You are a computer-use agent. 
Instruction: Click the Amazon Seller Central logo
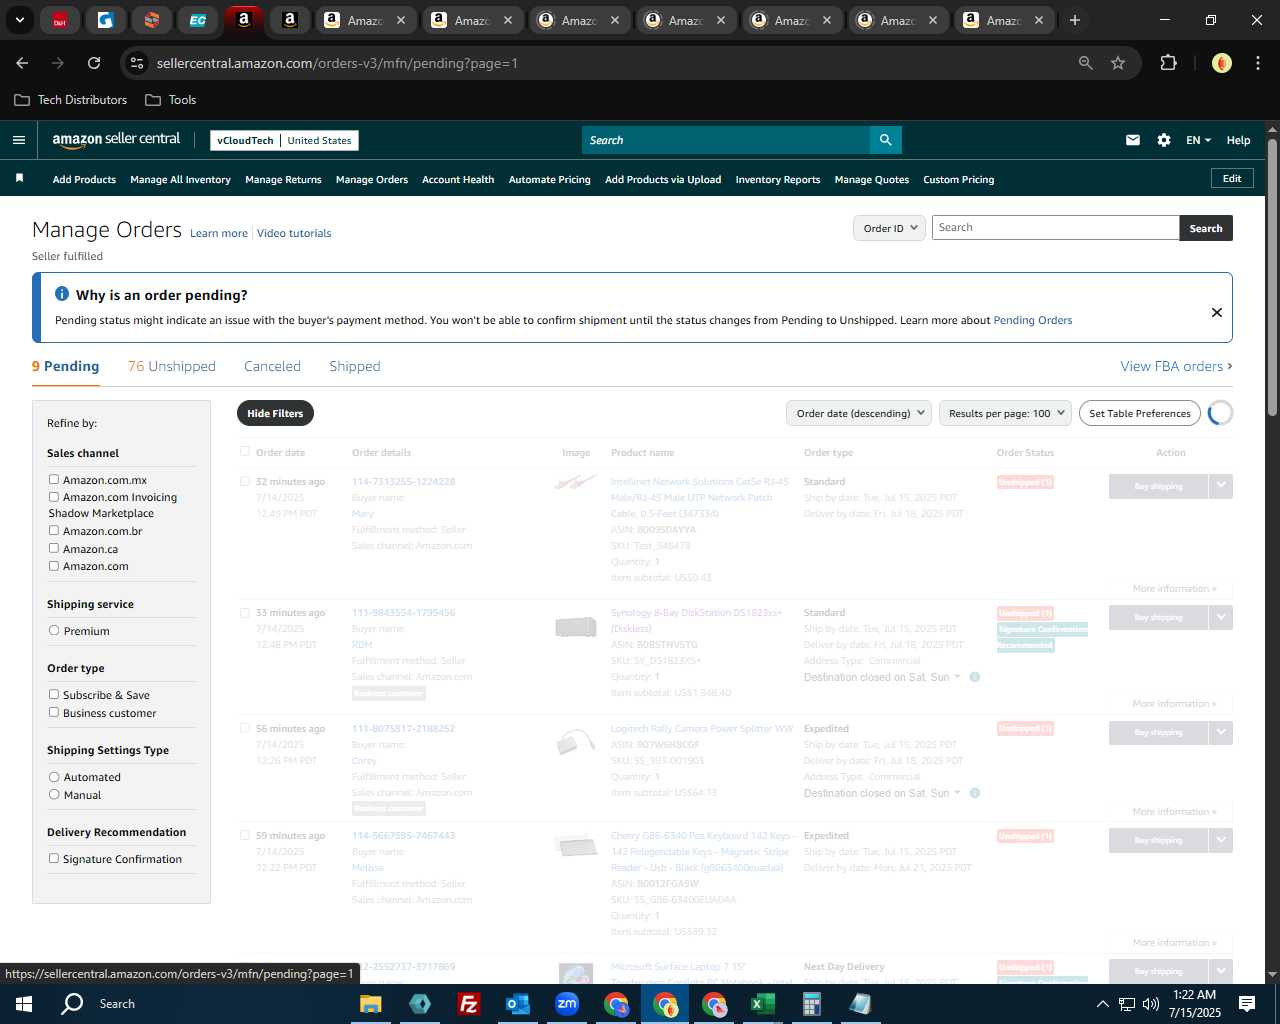coord(116,140)
